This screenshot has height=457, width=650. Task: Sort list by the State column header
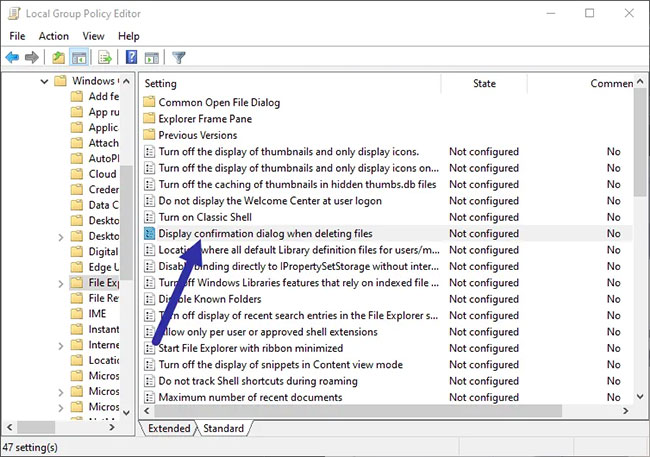tap(484, 84)
